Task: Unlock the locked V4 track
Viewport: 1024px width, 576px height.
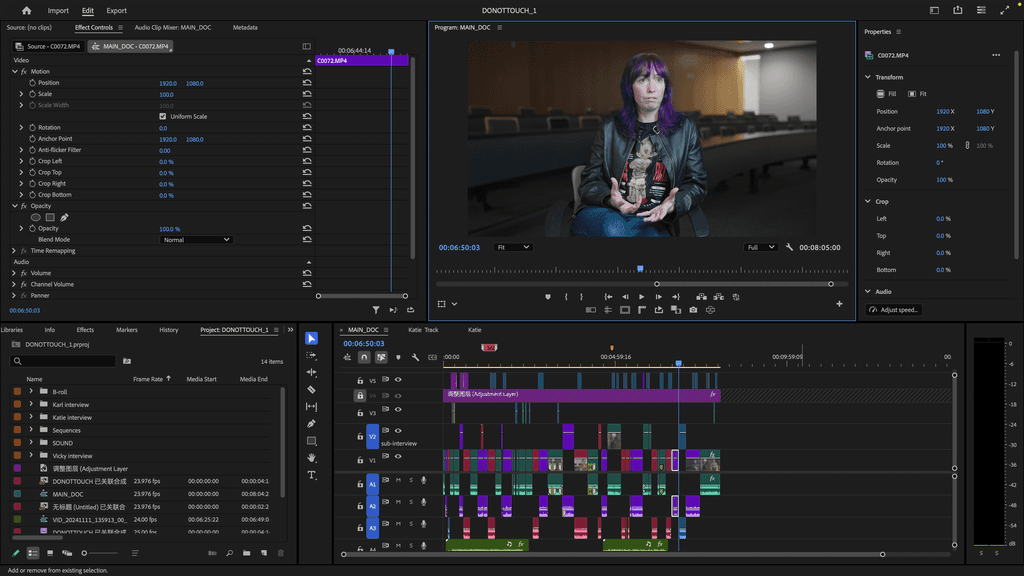Action: click(360, 396)
